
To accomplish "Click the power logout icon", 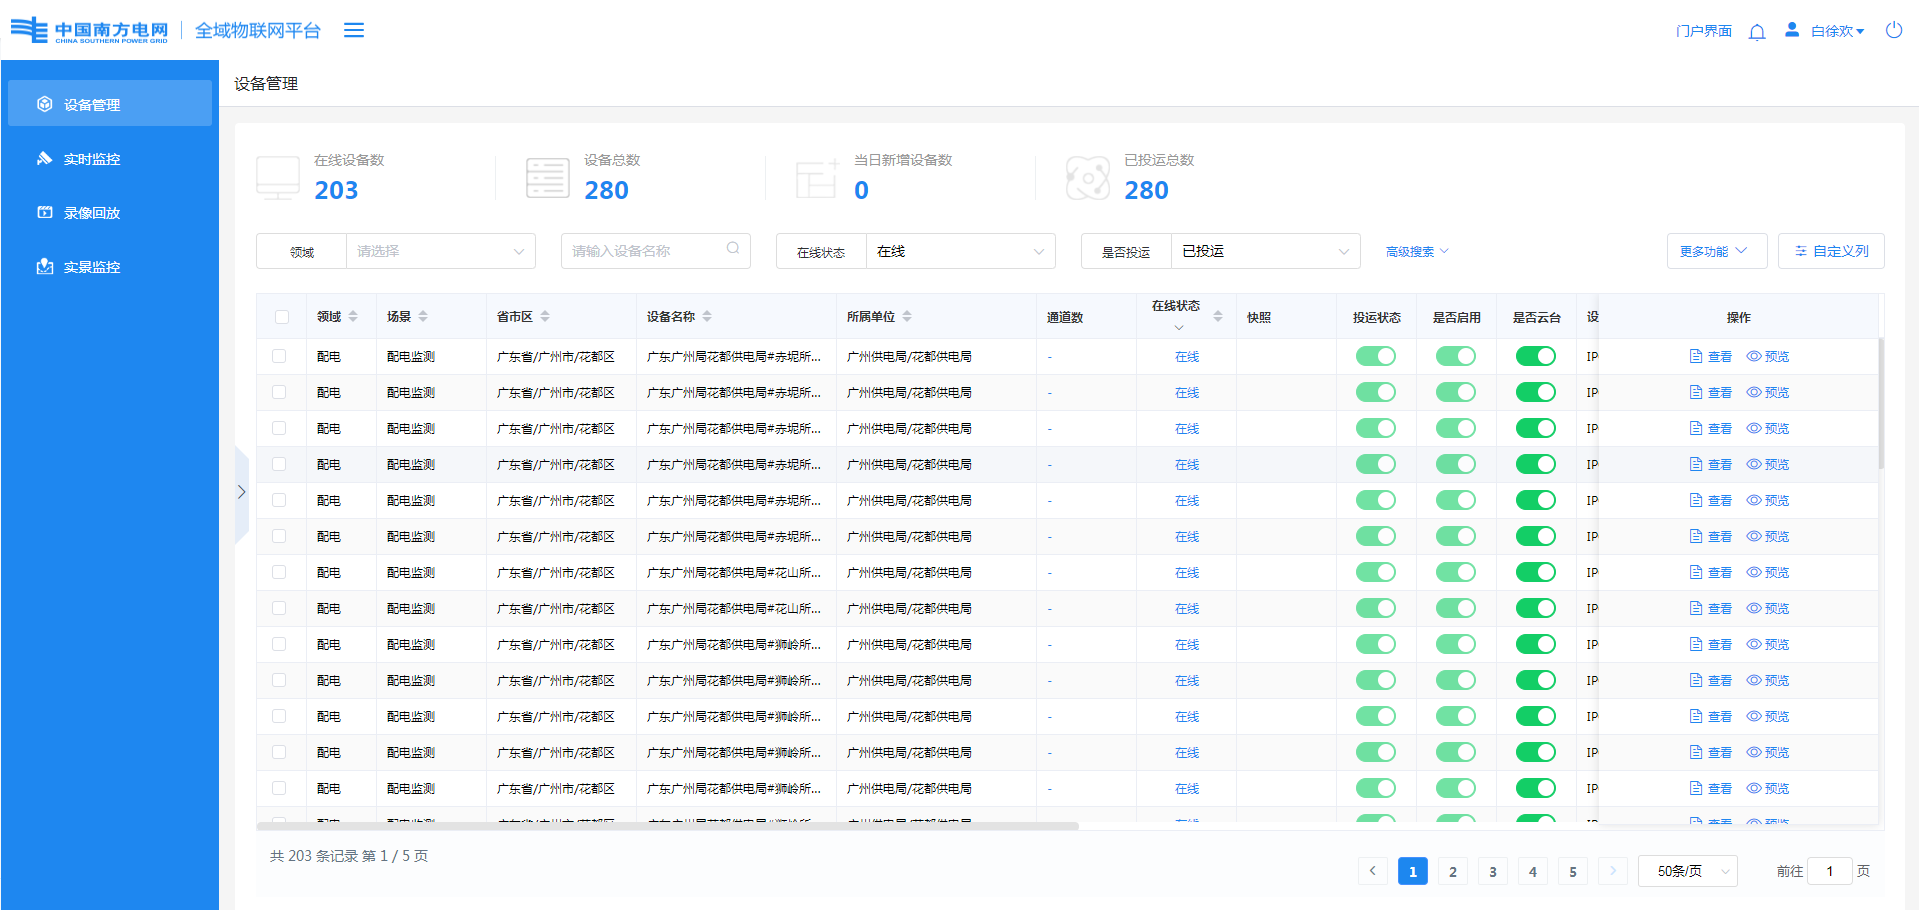I will (x=1894, y=30).
